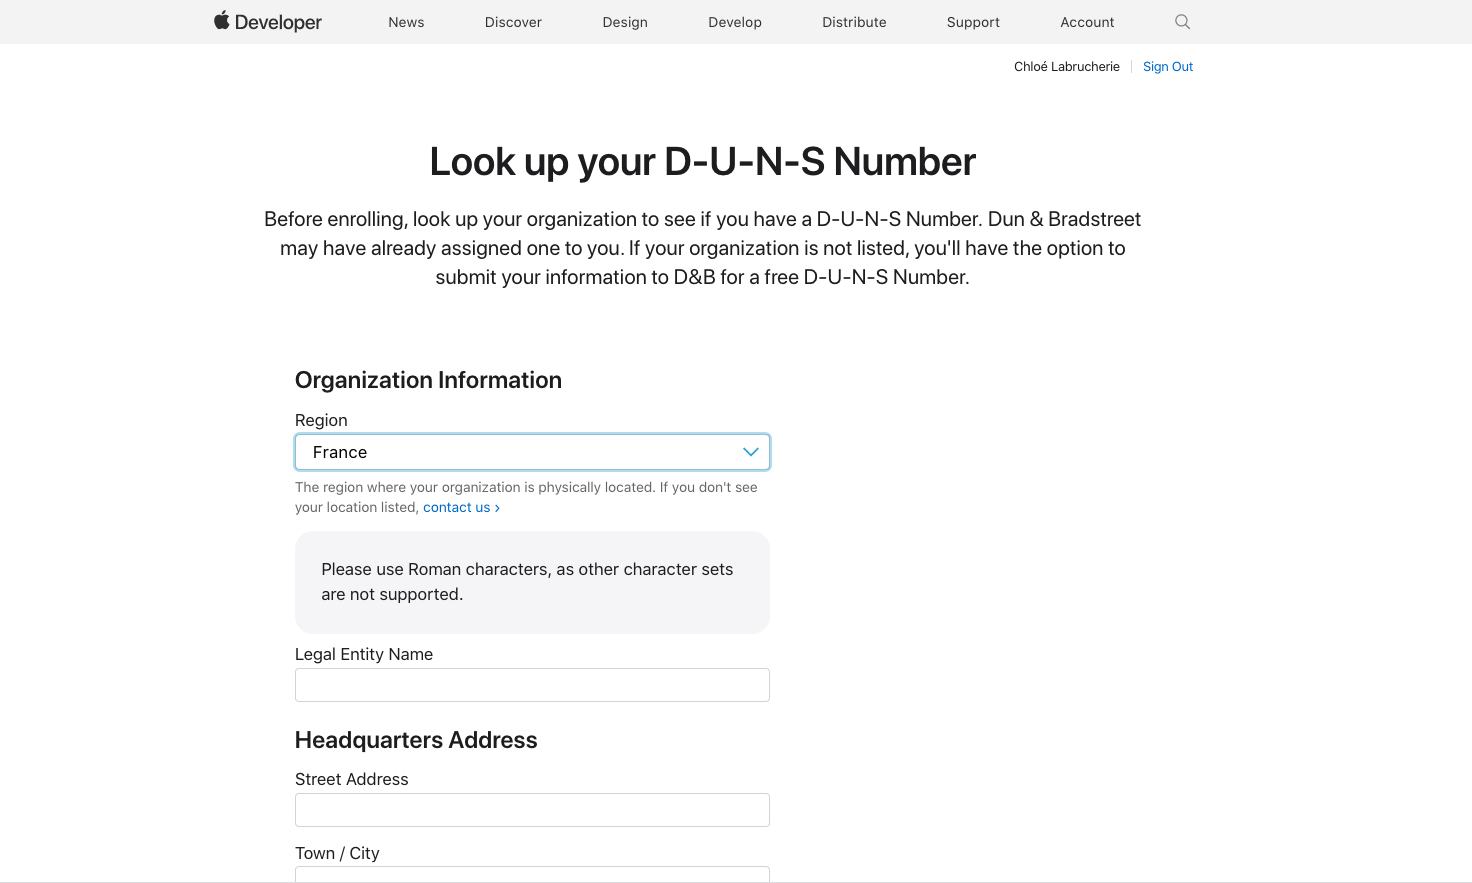The width and height of the screenshot is (1472, 883).
Task: Click the Roman characters notice text
Action: coord(527,582)
